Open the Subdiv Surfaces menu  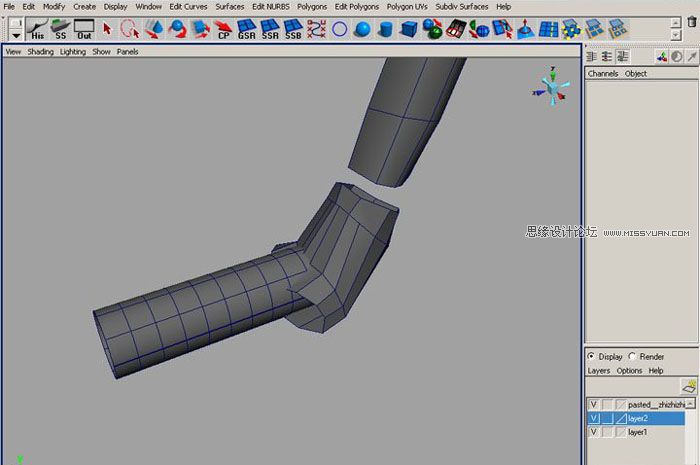tap(462, 6)
